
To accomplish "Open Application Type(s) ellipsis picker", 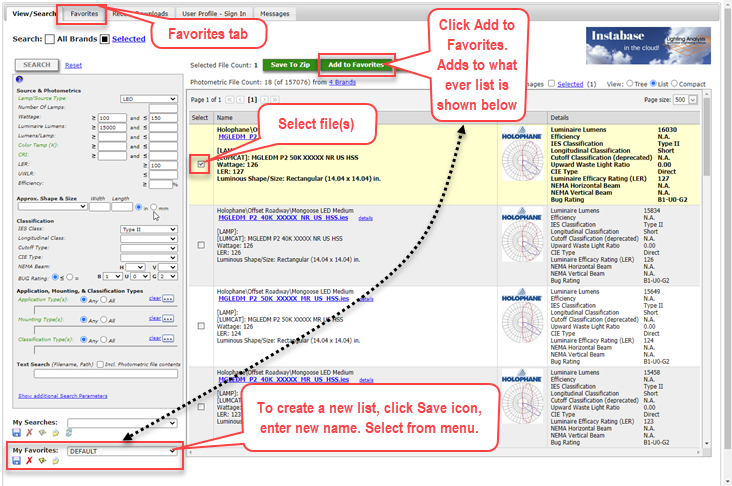I will tap(168, 298).
